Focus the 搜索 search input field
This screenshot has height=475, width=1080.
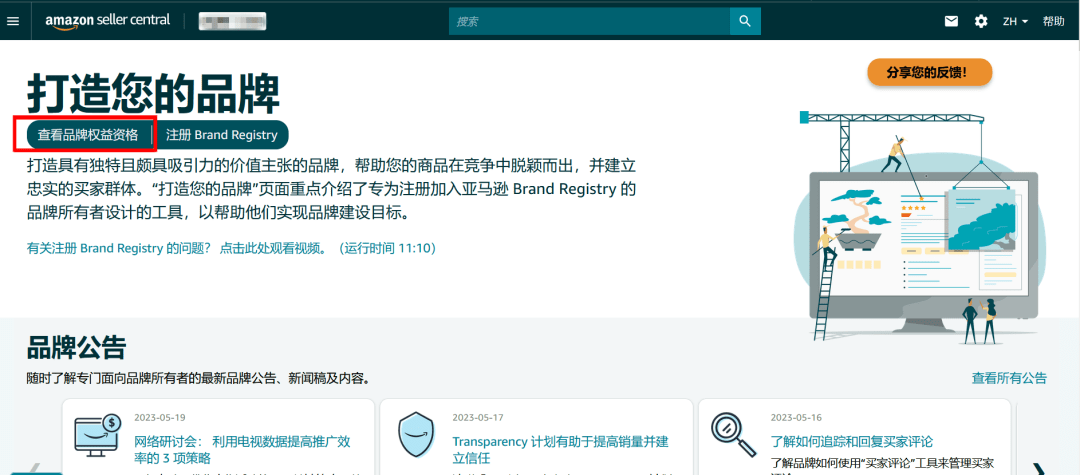pyautogui.click(x=590, y=21)
